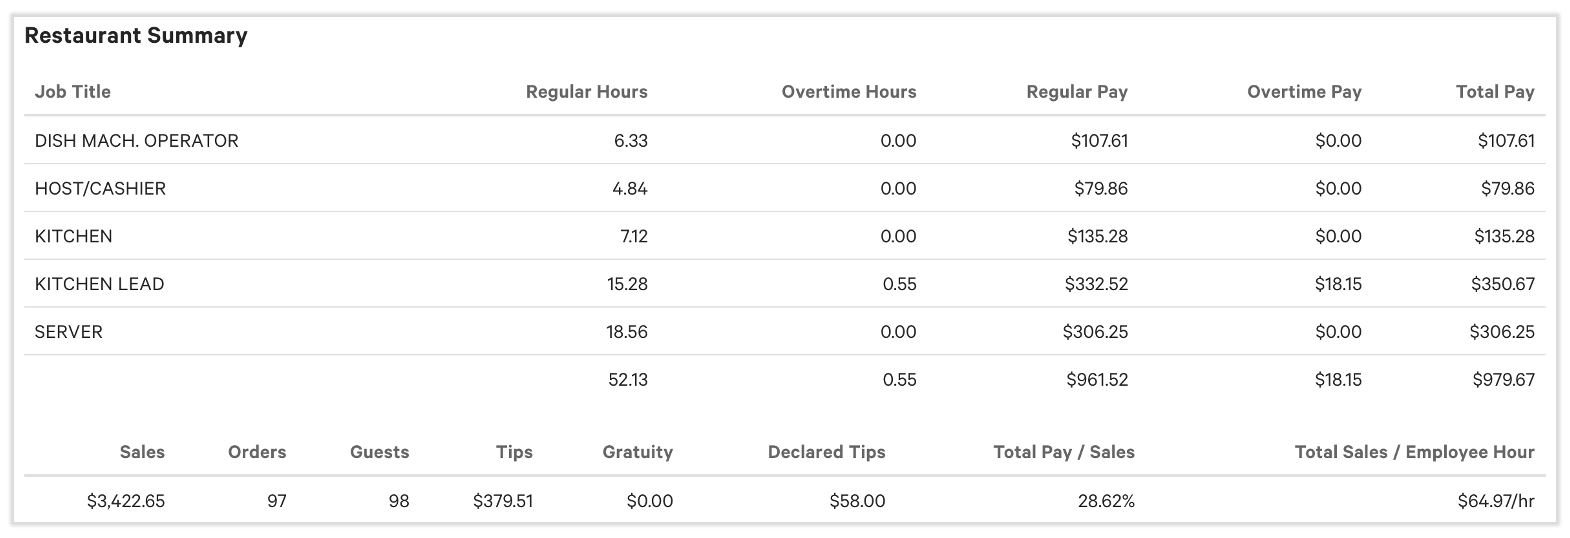Screen dimensions: 1570x538
Task: Select the 52.13 total regular hours value
Action: click(x=627, y=380)
